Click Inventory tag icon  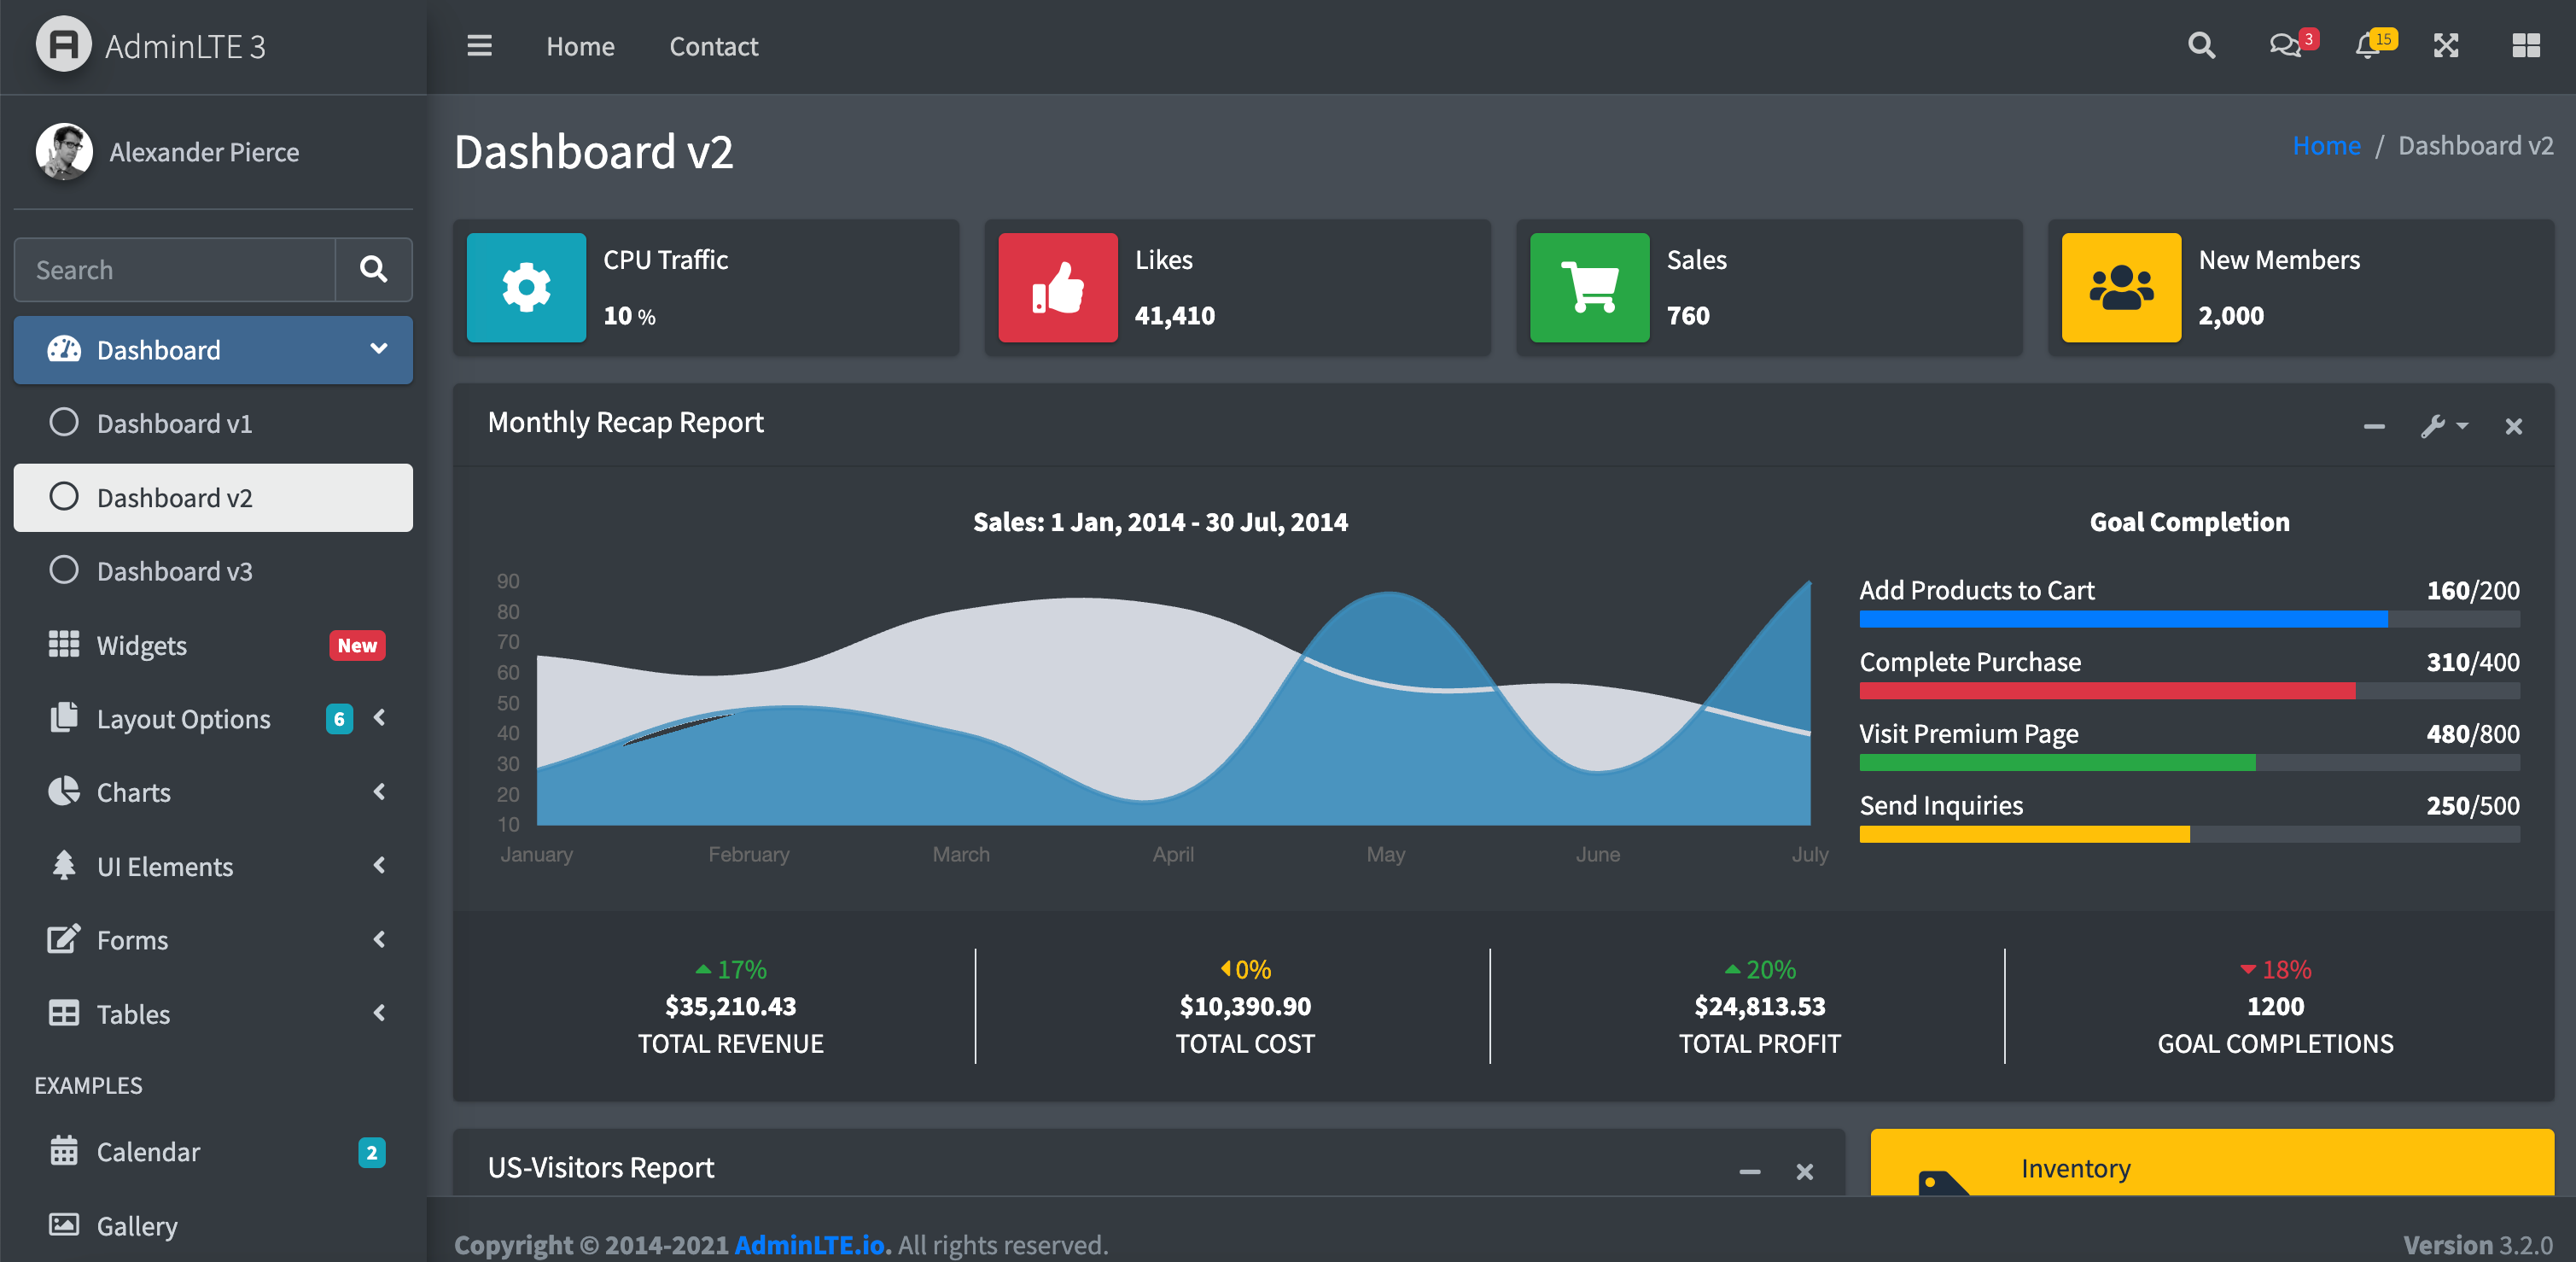[1943, 1183]
